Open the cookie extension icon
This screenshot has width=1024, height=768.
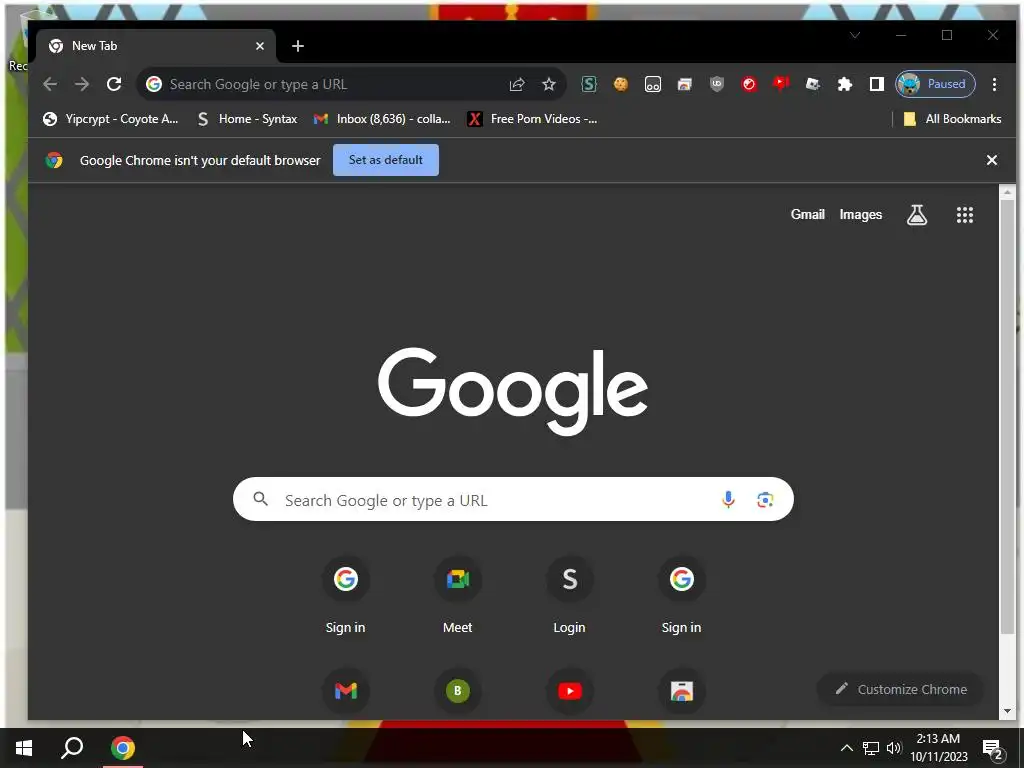(x=620, y=84)
